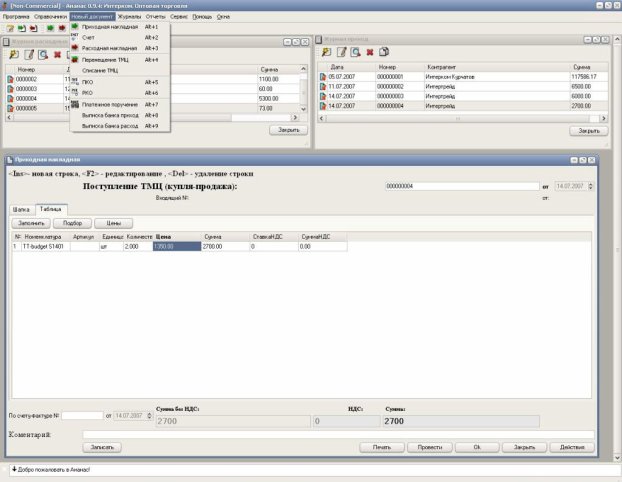Click the red delete cross in the left journal
The width and height of the screenshot is (622, 482).
point(57,54)
